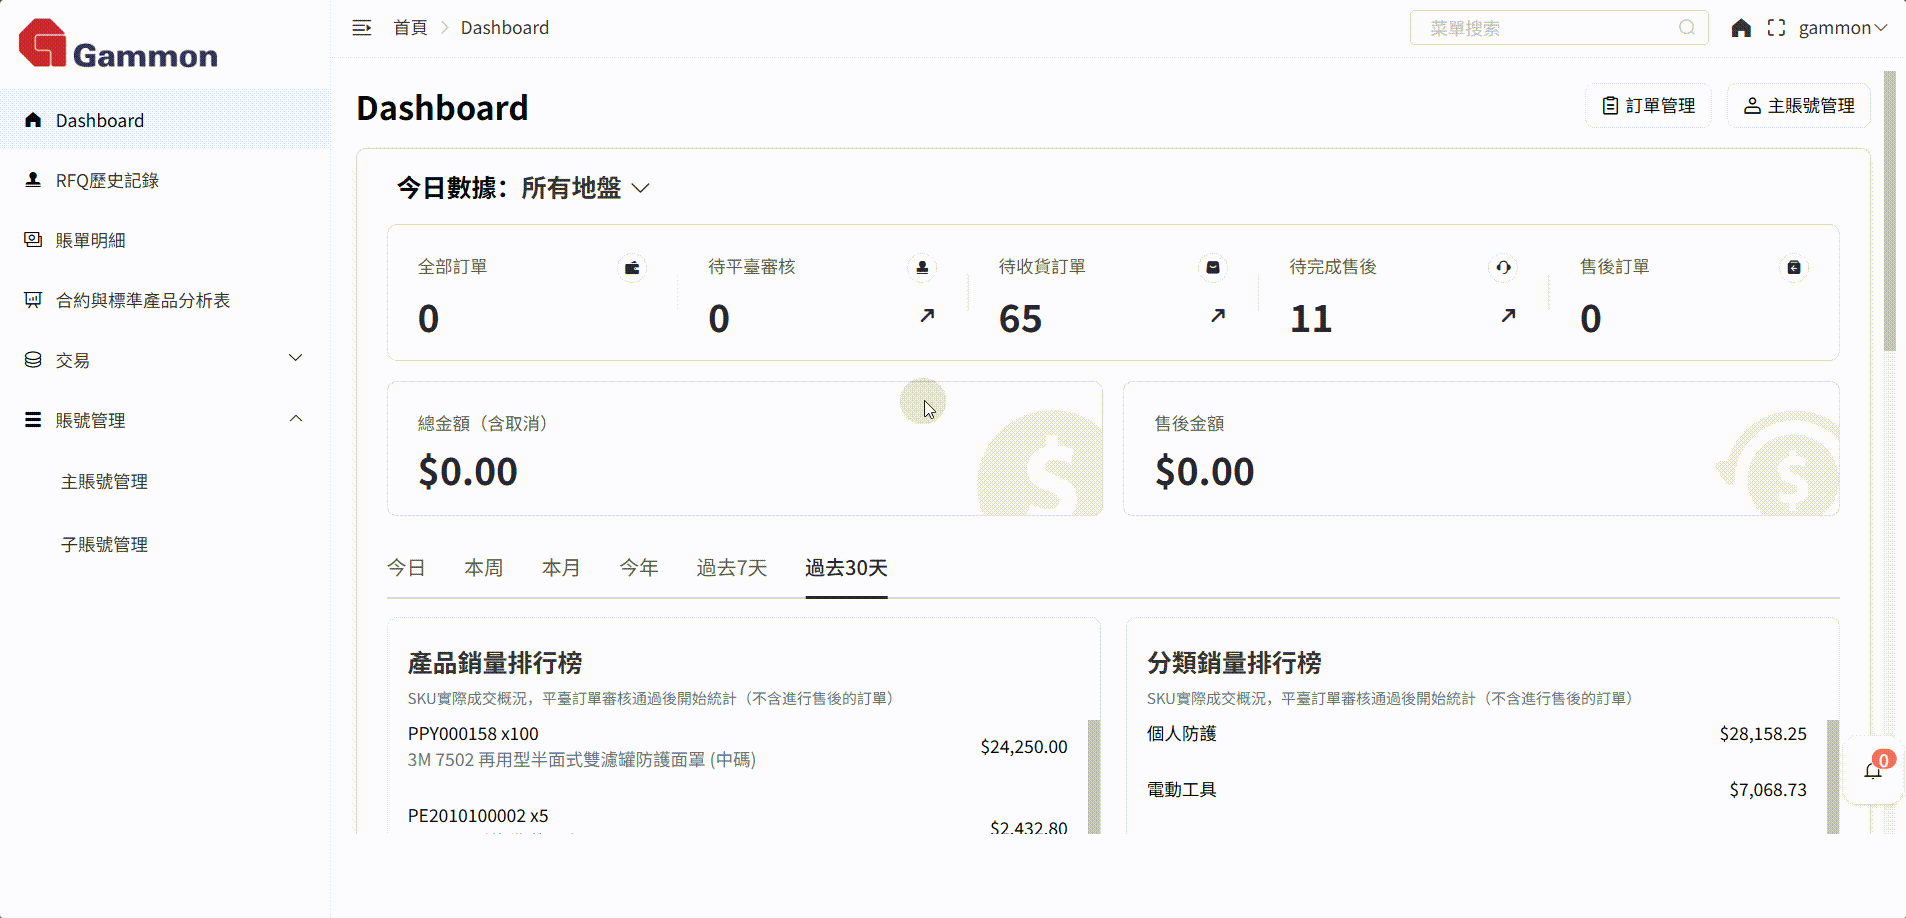Viewport: 1906px width, 918px height.
Task: Click the 全部訂單 wallet icon
Action: pyautogui.click(x=632, y=268)
